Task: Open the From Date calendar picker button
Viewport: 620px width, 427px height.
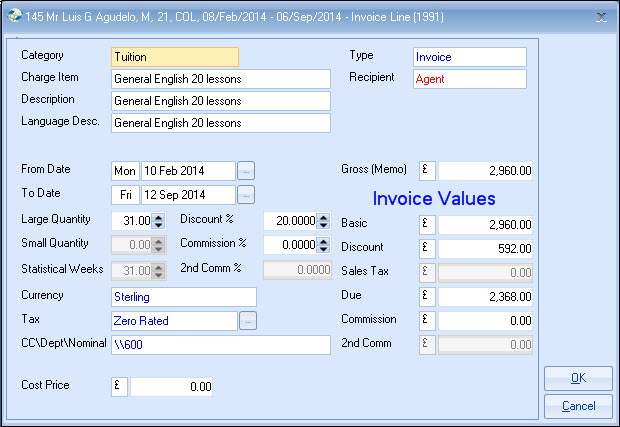Action: pos(246,171)
